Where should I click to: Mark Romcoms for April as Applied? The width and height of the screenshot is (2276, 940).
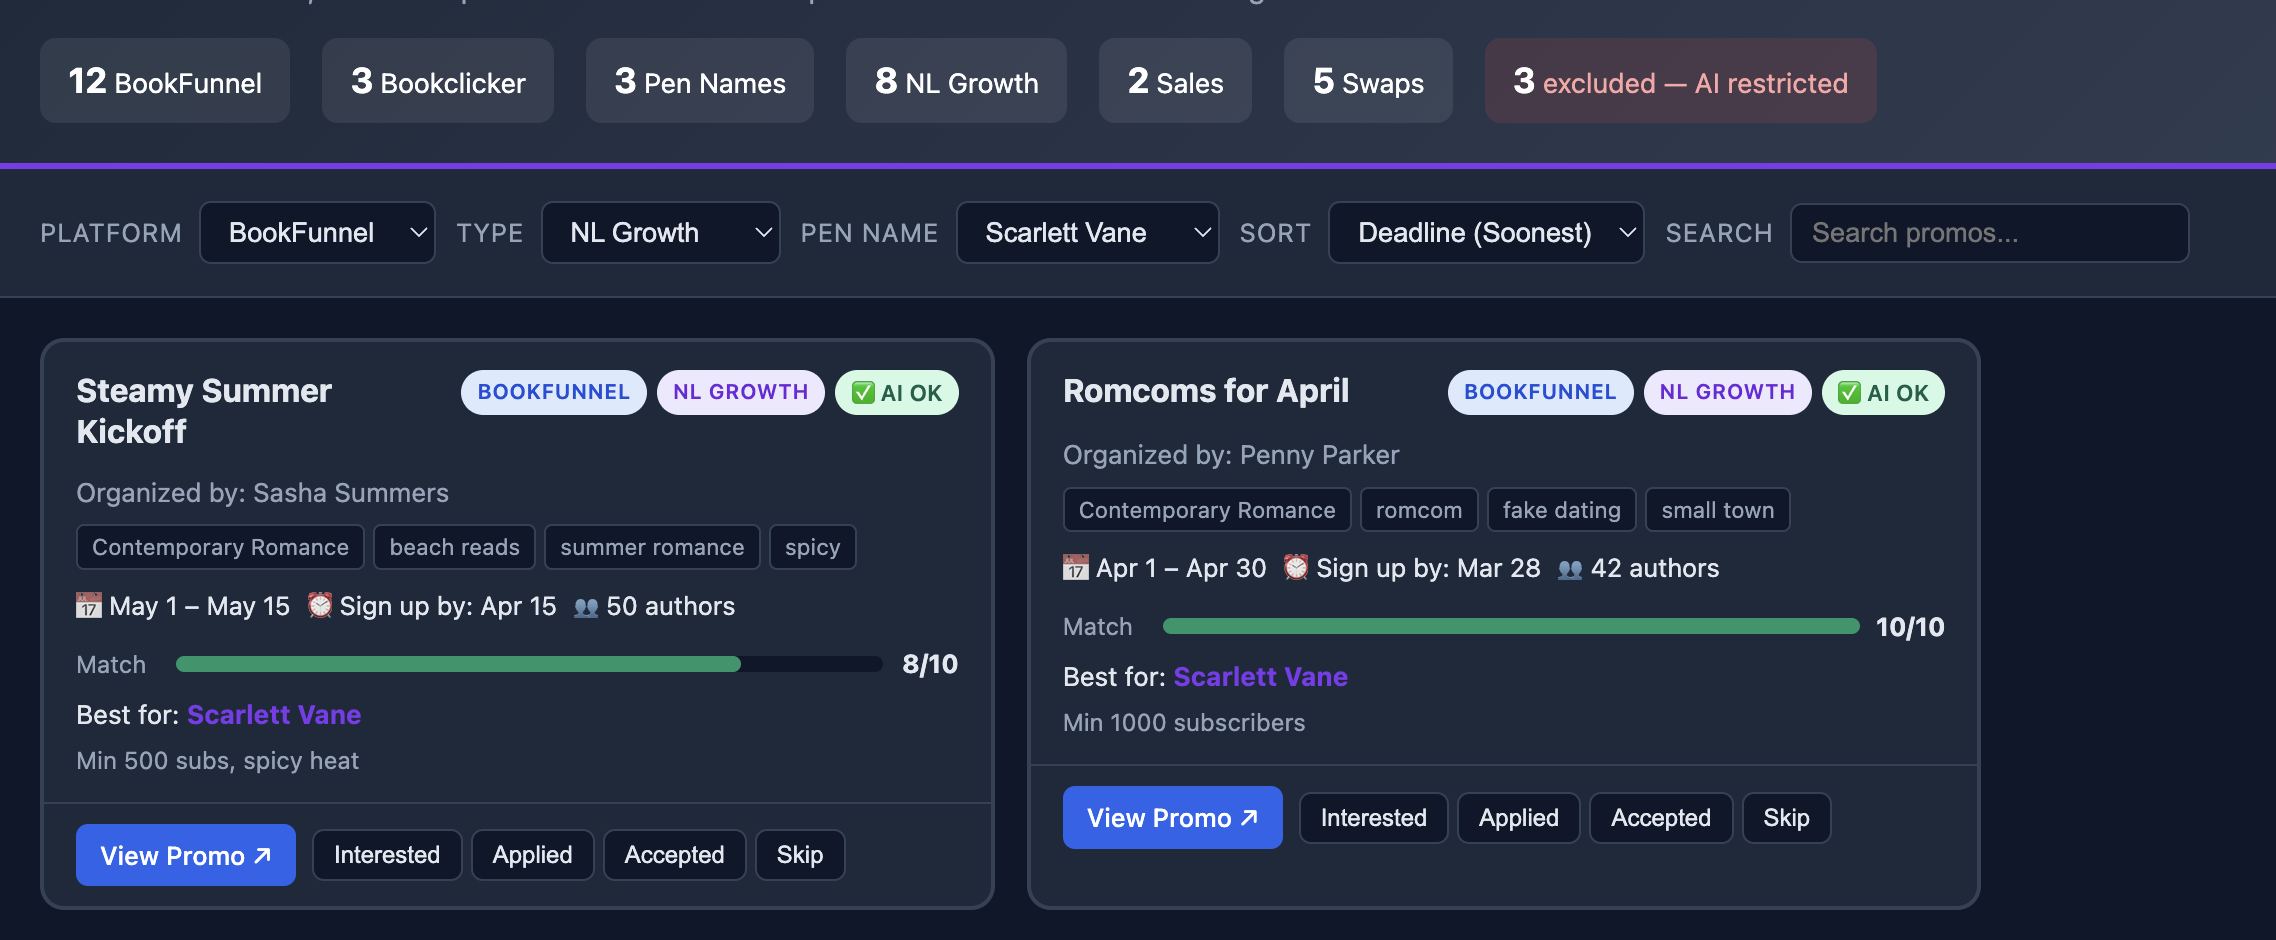click(x=1518, y=818)
